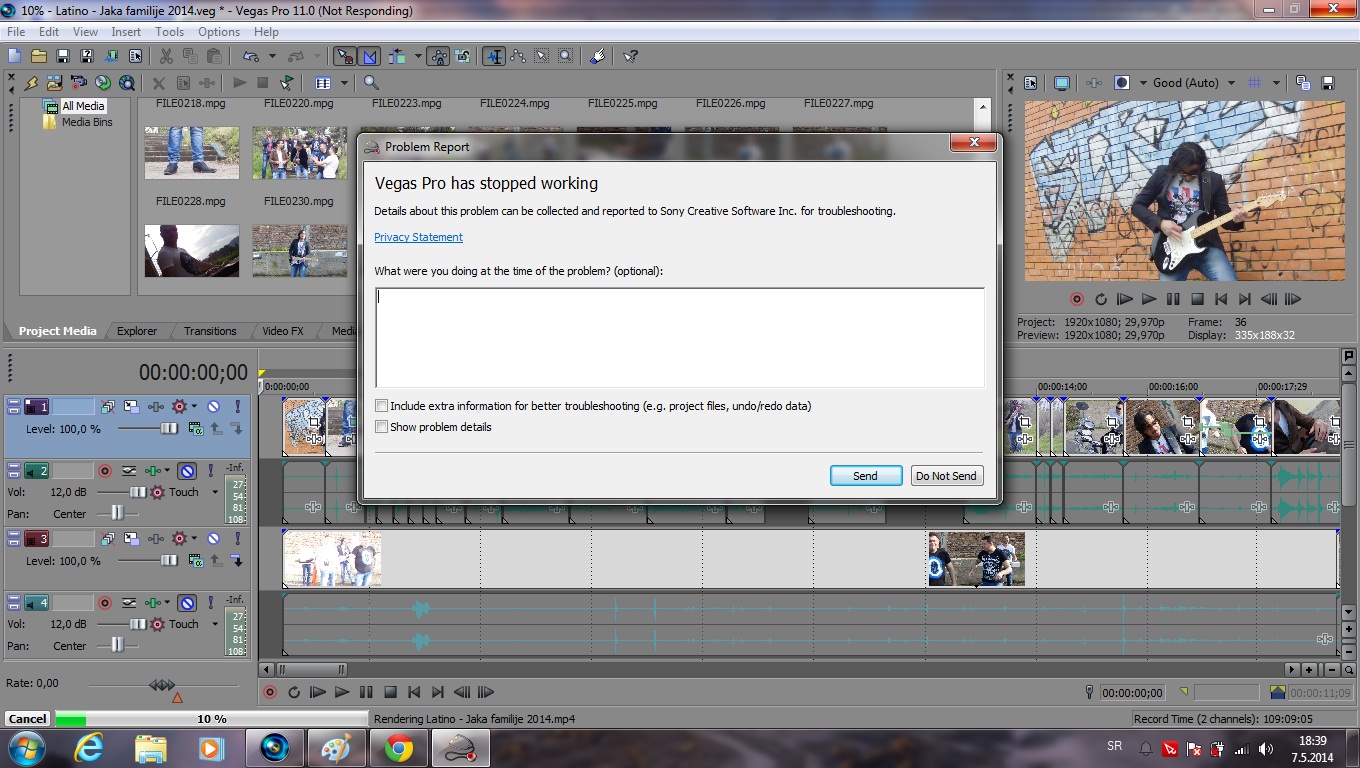Click the rendering progress bar at 10 %
1360x768 pixels.
(x=212, y=719)
